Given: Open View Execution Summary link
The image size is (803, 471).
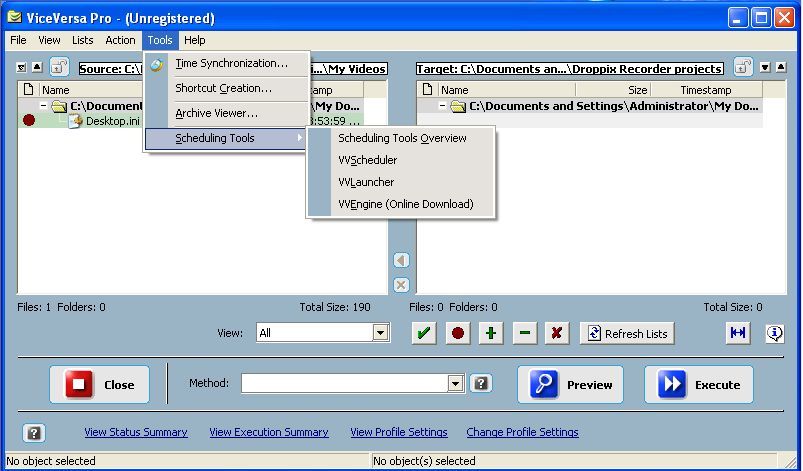Looking at the screenshot, I should (269, 432).
